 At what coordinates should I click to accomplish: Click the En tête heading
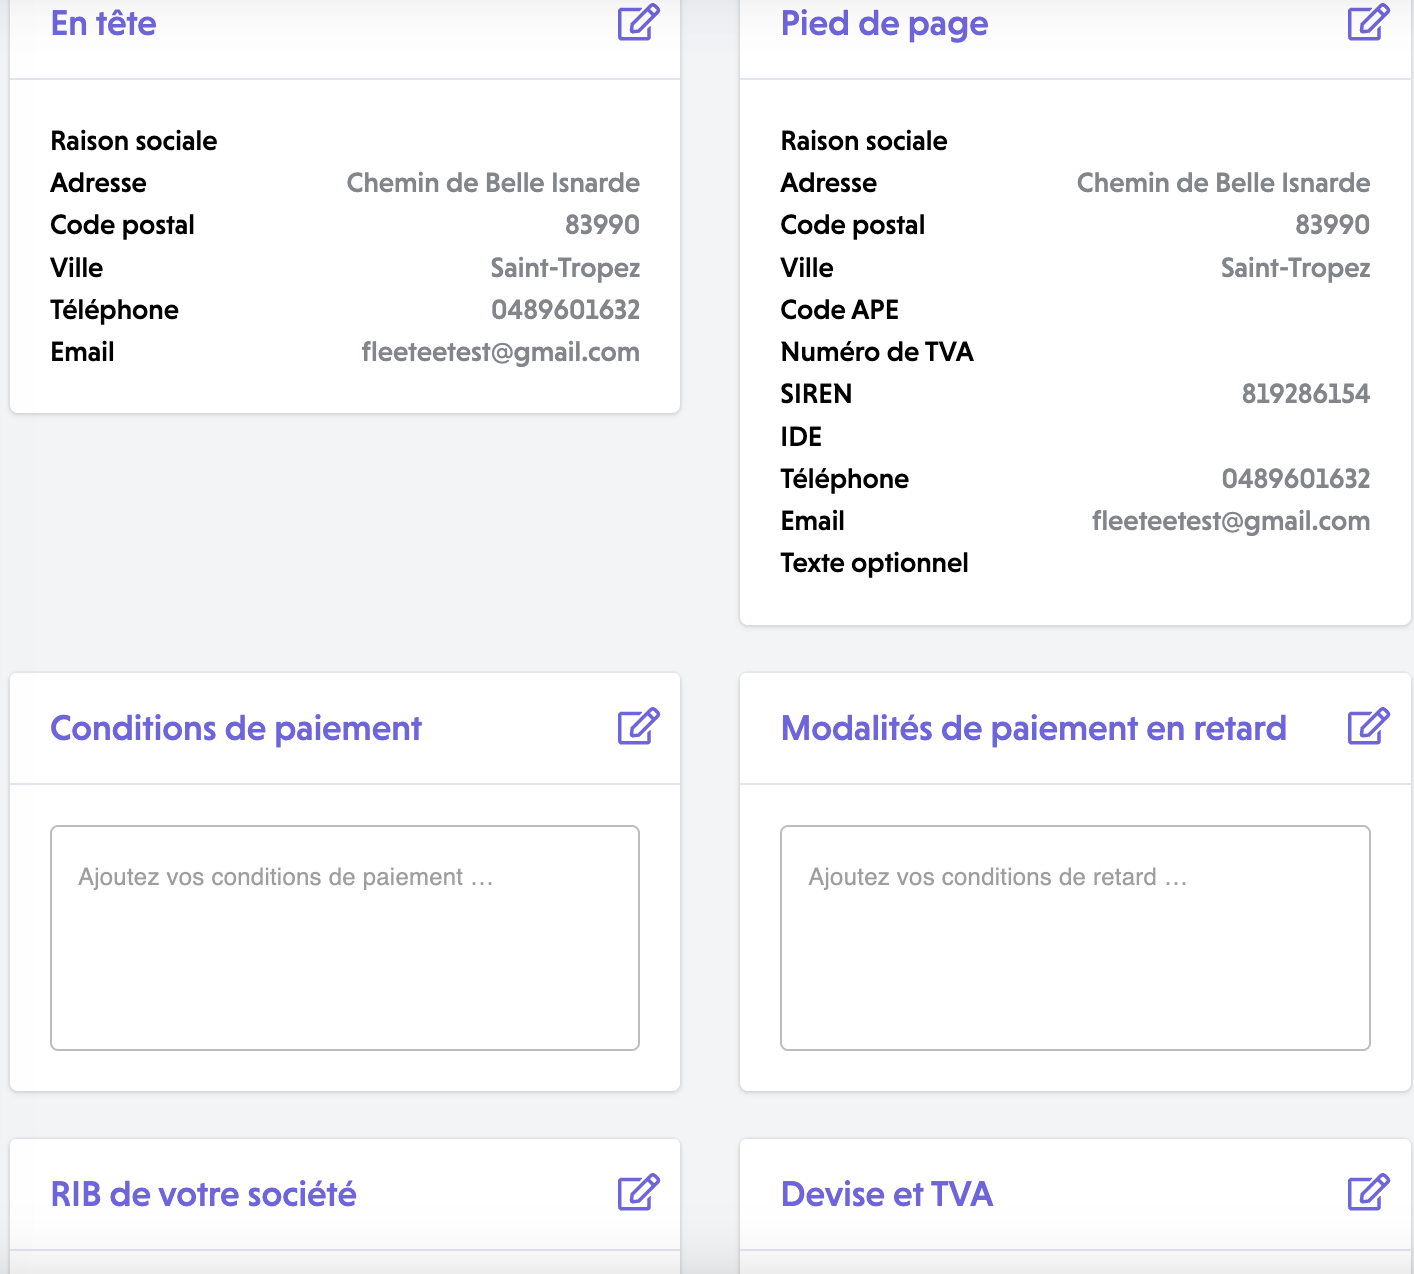104,24
